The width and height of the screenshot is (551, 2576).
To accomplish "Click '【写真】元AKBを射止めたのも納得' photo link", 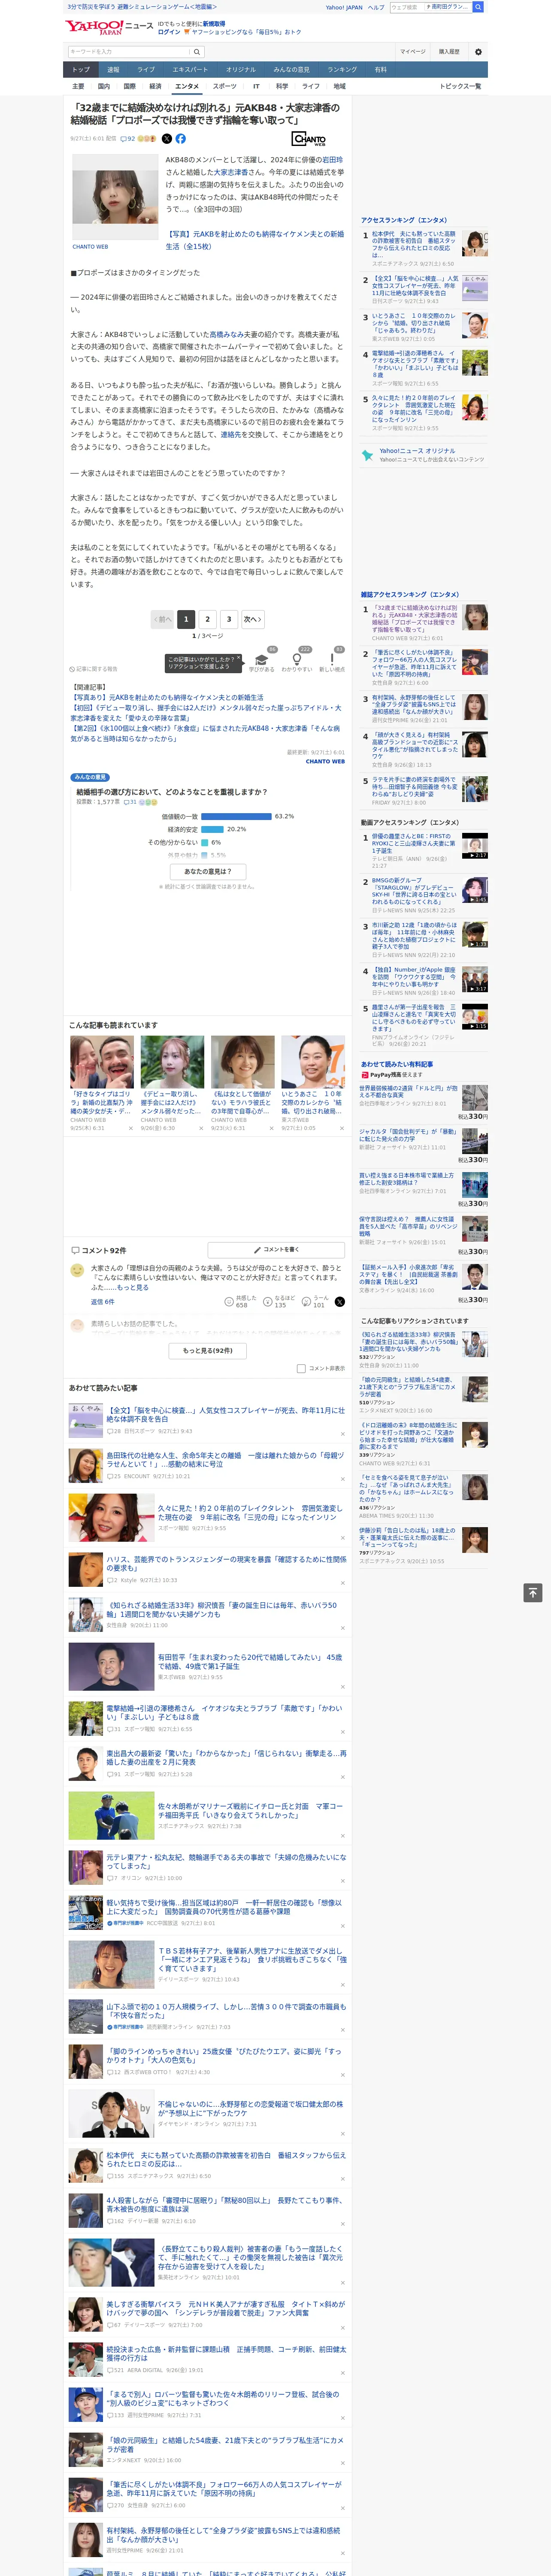I will click(x=254, y=240).
